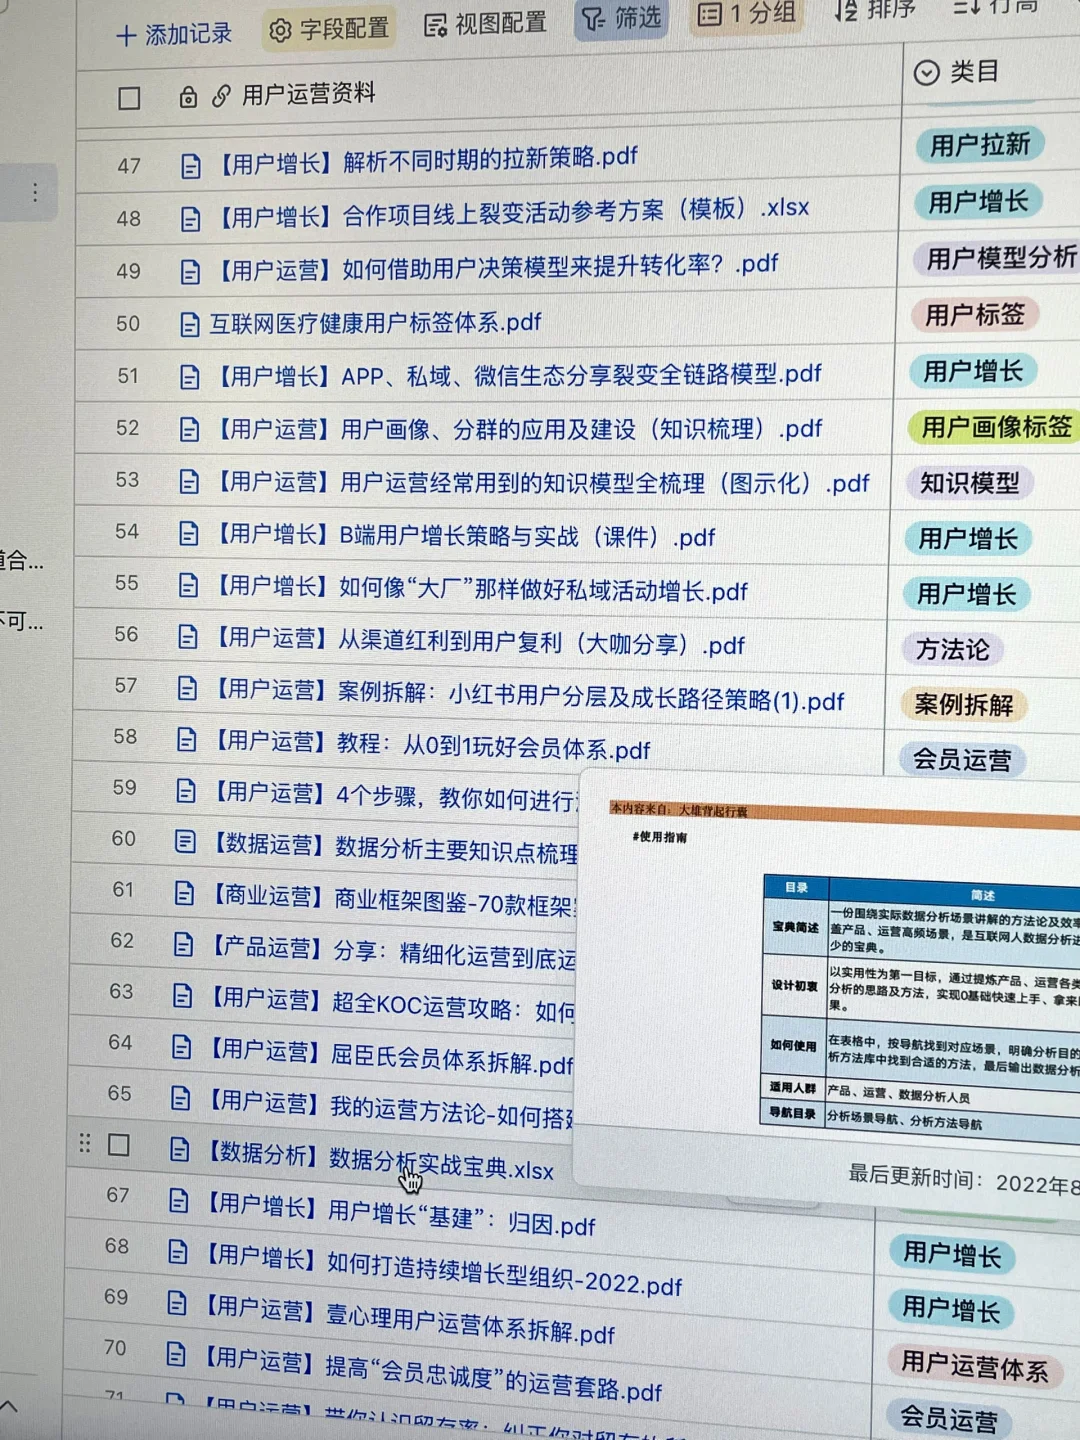Grab the drag handle of 数据分析实战宝典 row
Image resolution: width=1080 pixels, height=1440 pixels.
85,1144
